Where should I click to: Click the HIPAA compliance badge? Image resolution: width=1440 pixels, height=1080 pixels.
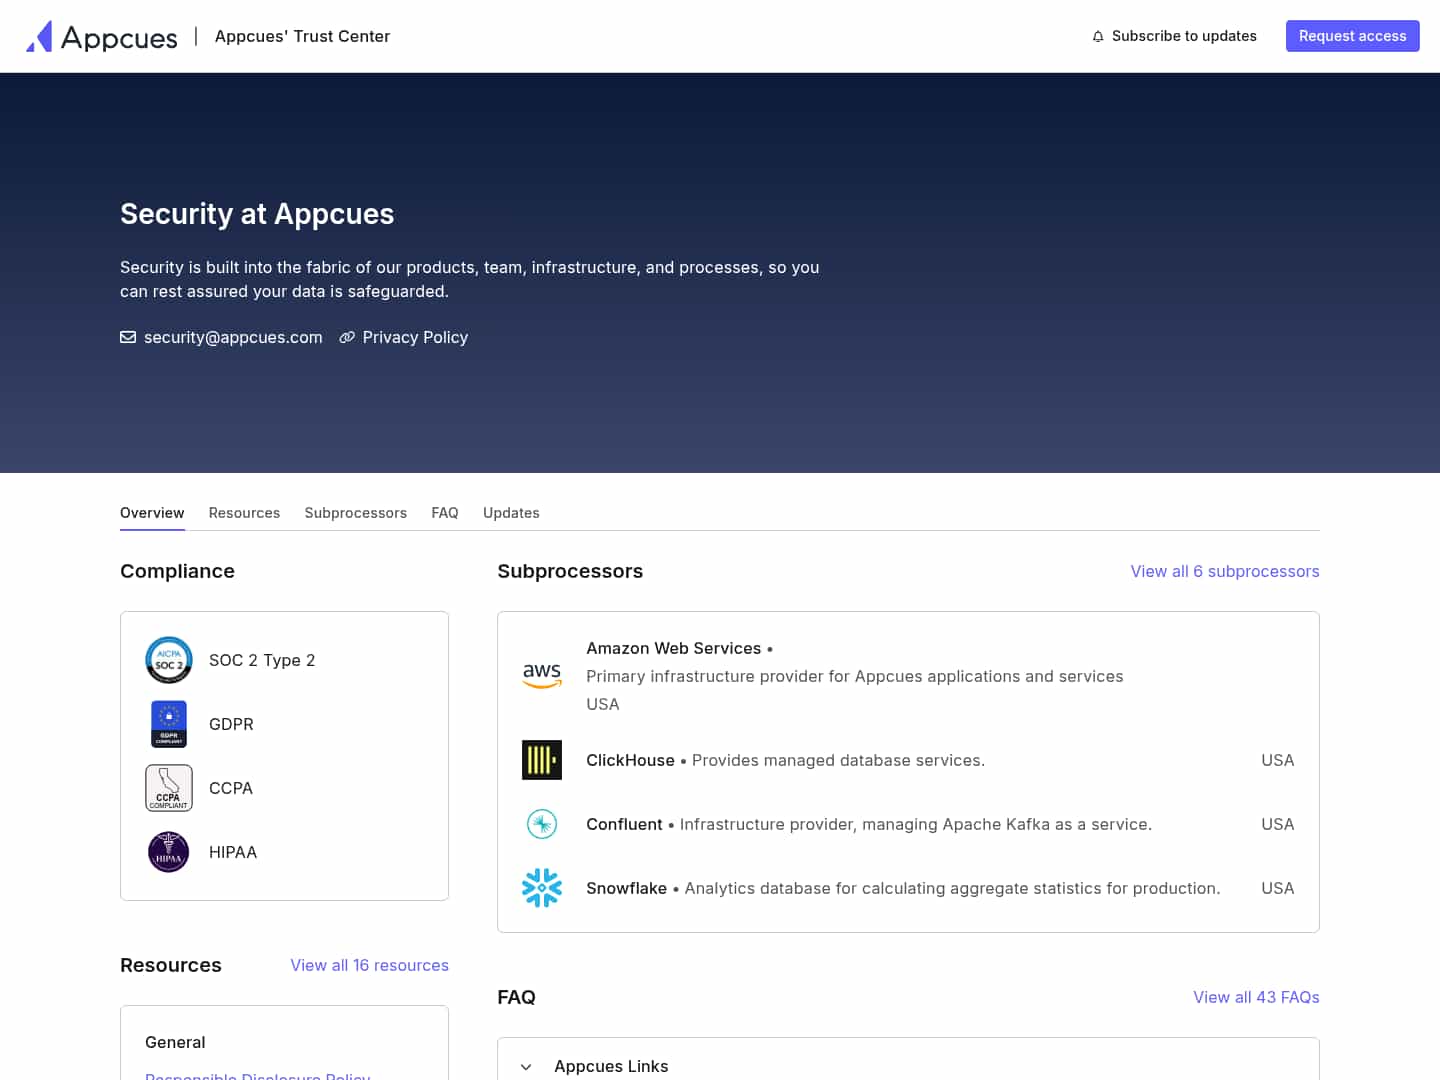point(168,852)
